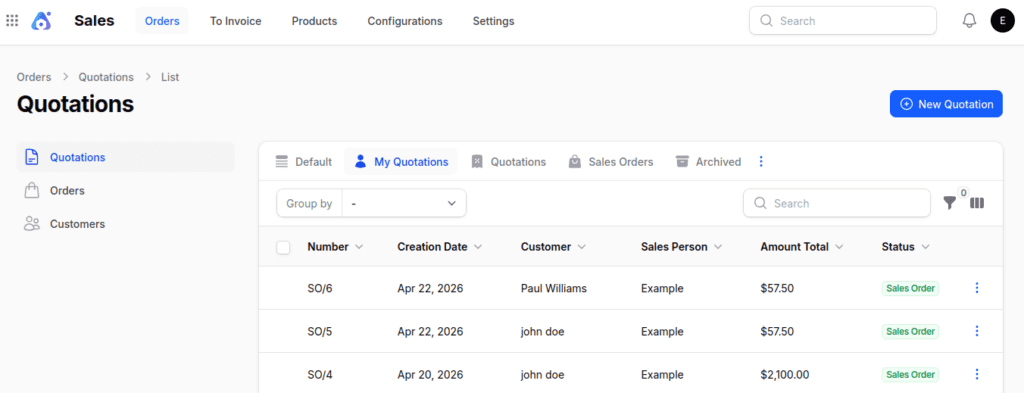The image size is (1024, 393).
Task: Open the Group by dropdown
Action: (x=404, y=203)
